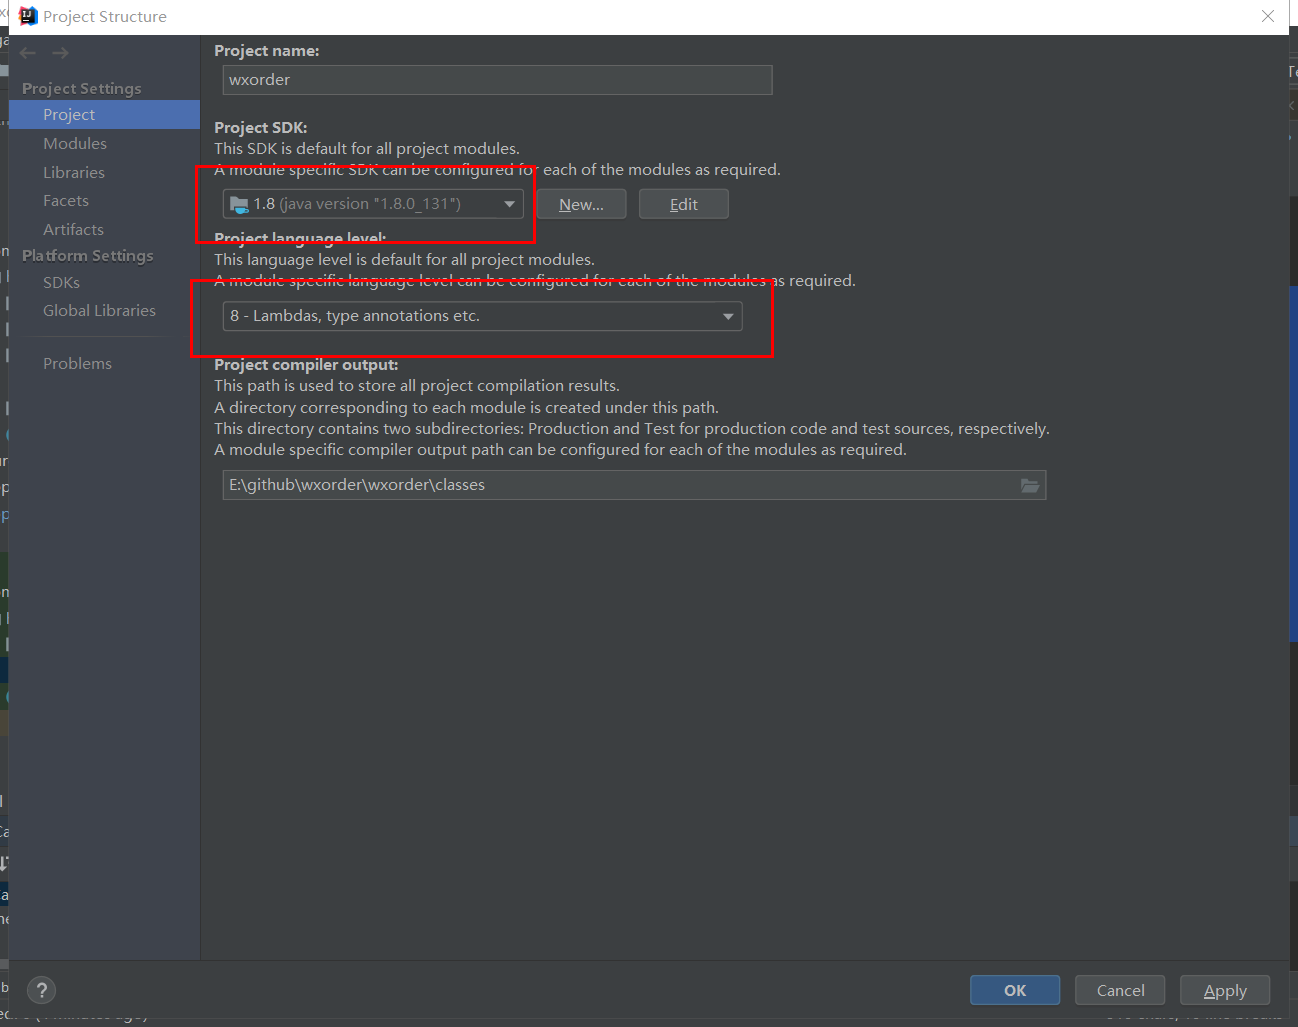
Task: Click the back navigation arrow
Action: 28,53
